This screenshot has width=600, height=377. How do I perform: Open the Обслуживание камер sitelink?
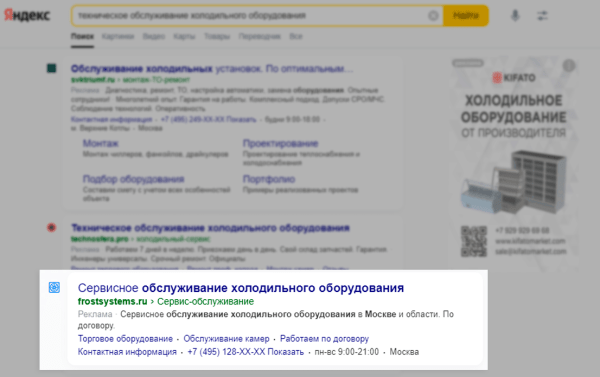pos(227,339)
